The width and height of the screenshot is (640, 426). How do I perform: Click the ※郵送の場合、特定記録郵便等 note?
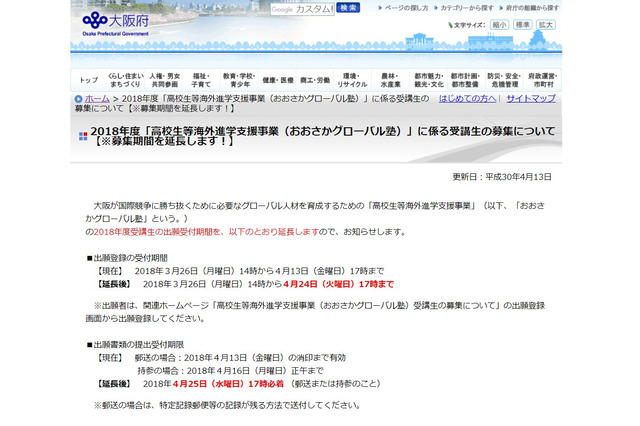pos(227,406)
